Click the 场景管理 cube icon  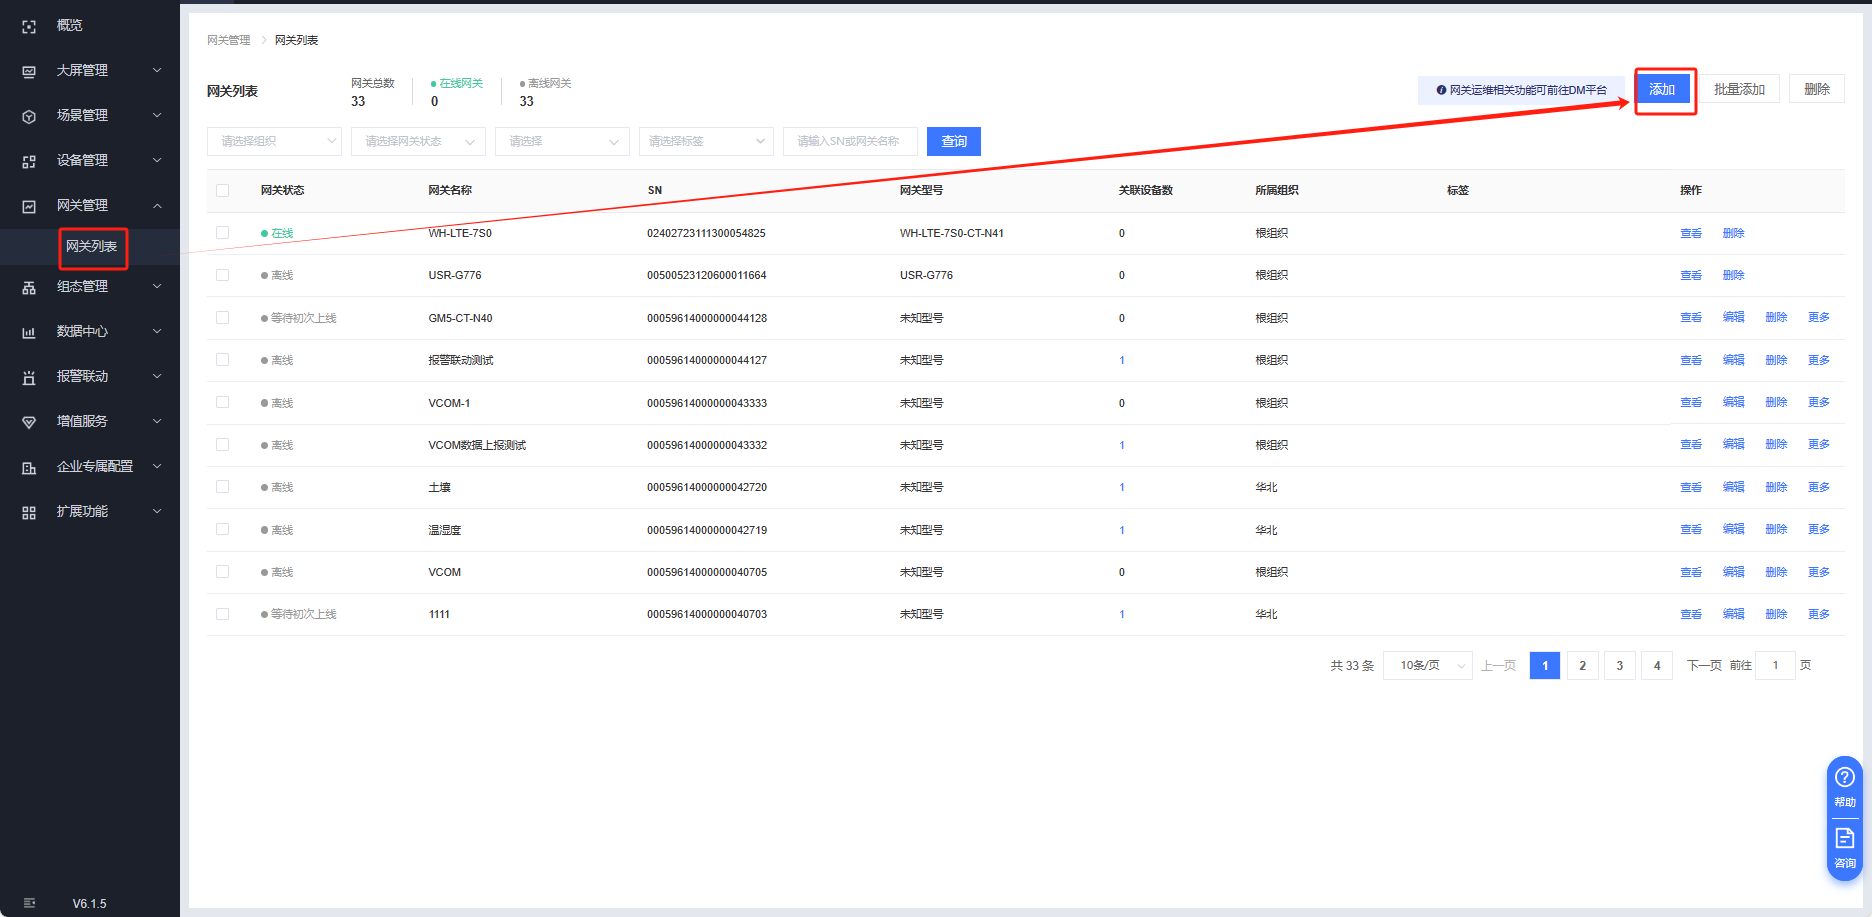click(29, 117)
